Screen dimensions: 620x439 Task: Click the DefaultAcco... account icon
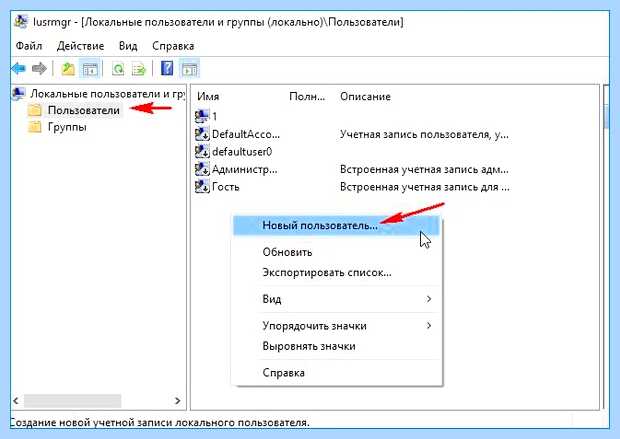[x=202, y=134]
